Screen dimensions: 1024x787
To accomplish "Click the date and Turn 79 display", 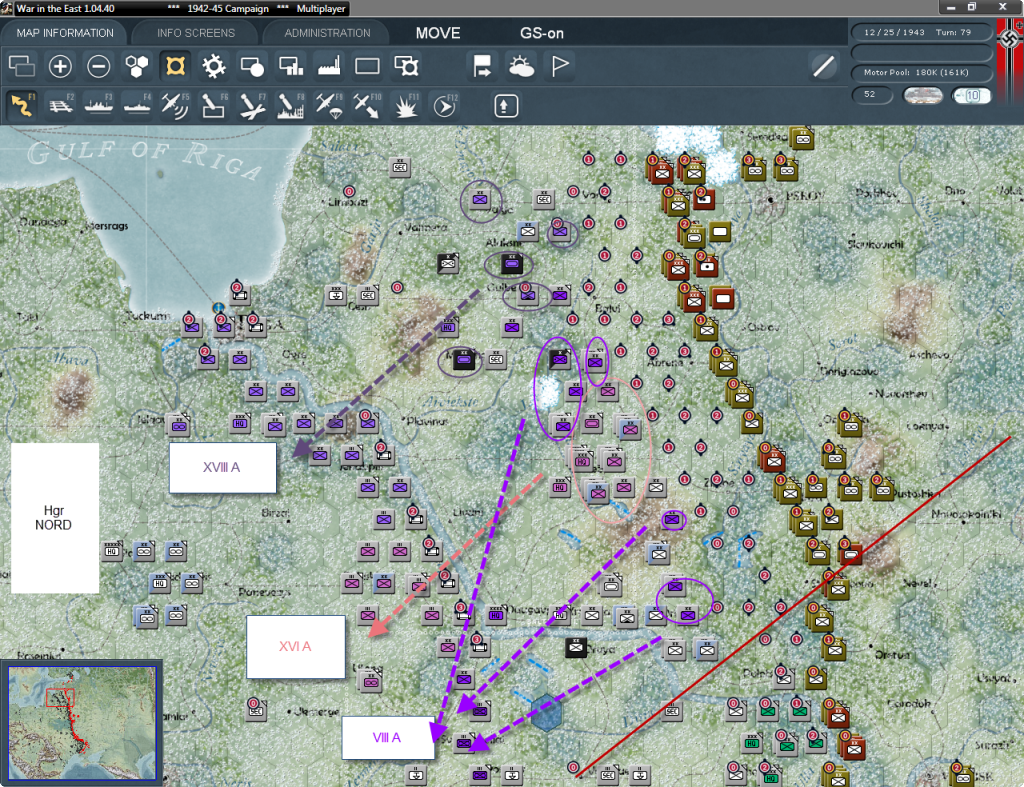I will [921, 32].
